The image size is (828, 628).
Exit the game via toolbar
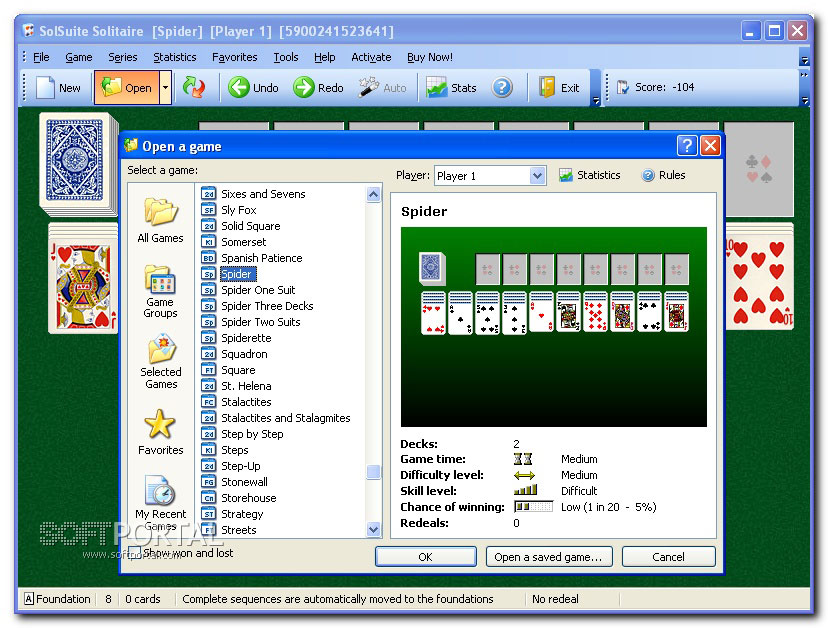click(559, 88)
